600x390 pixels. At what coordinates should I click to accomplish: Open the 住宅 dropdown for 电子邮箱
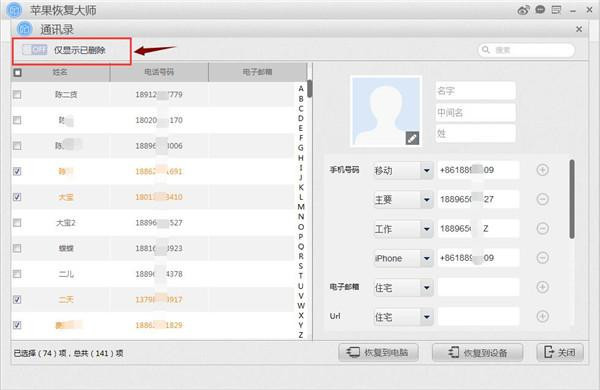426,287
